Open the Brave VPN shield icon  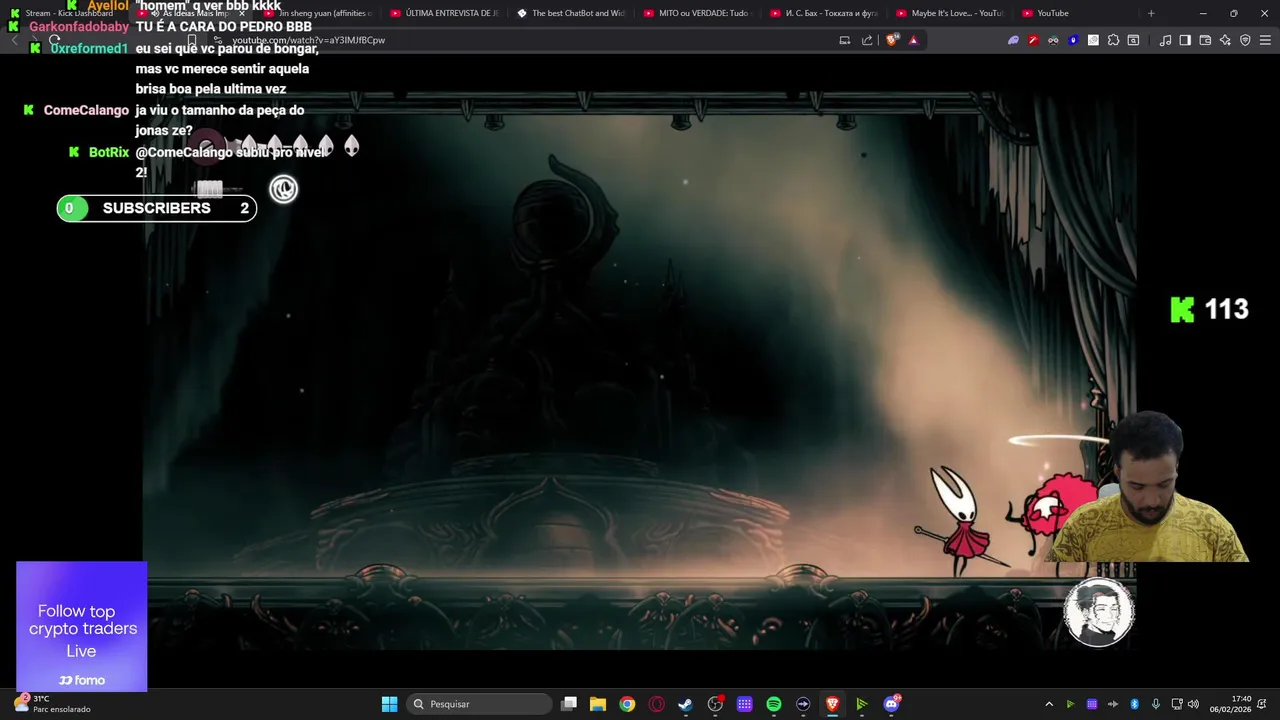click(1245, 40)
